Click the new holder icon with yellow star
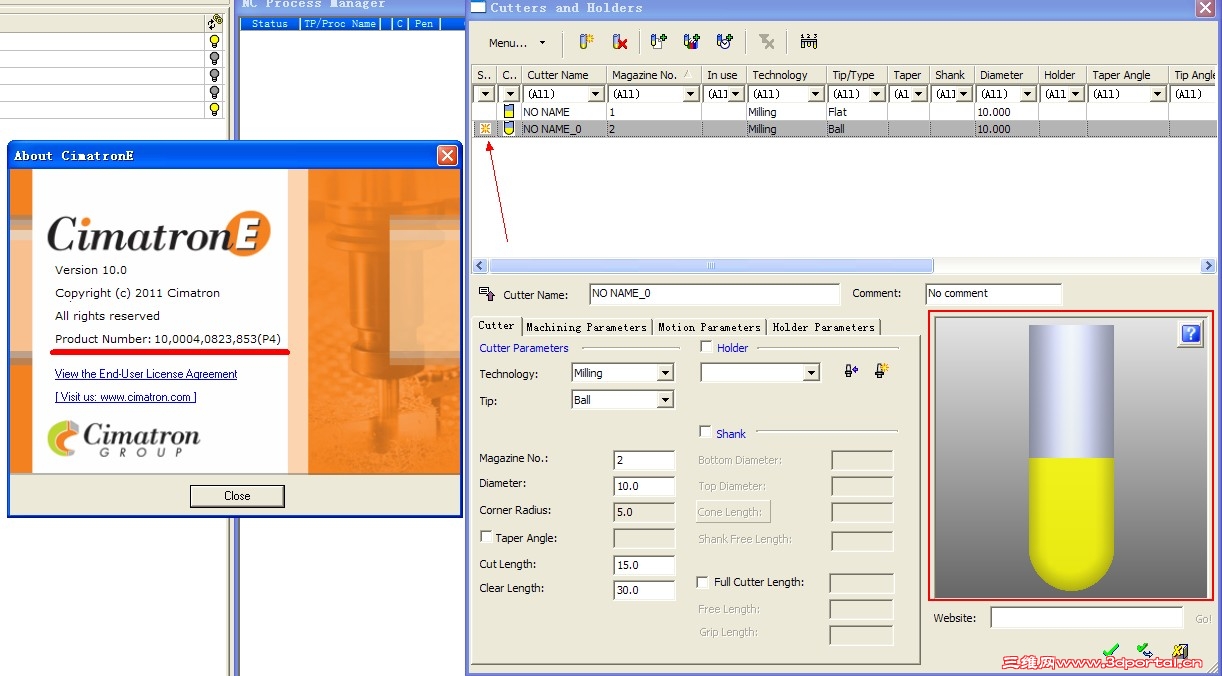The width and height of the screenshot is (1222, 676). point(881,371)
